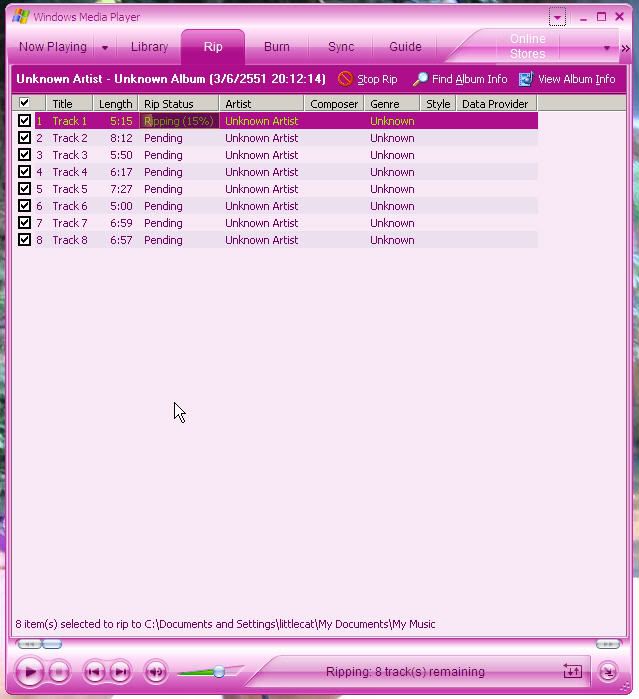Click the View Album Info icon
Image resolution: width=639 pixels, height=699 pixels.
[526, 79]
